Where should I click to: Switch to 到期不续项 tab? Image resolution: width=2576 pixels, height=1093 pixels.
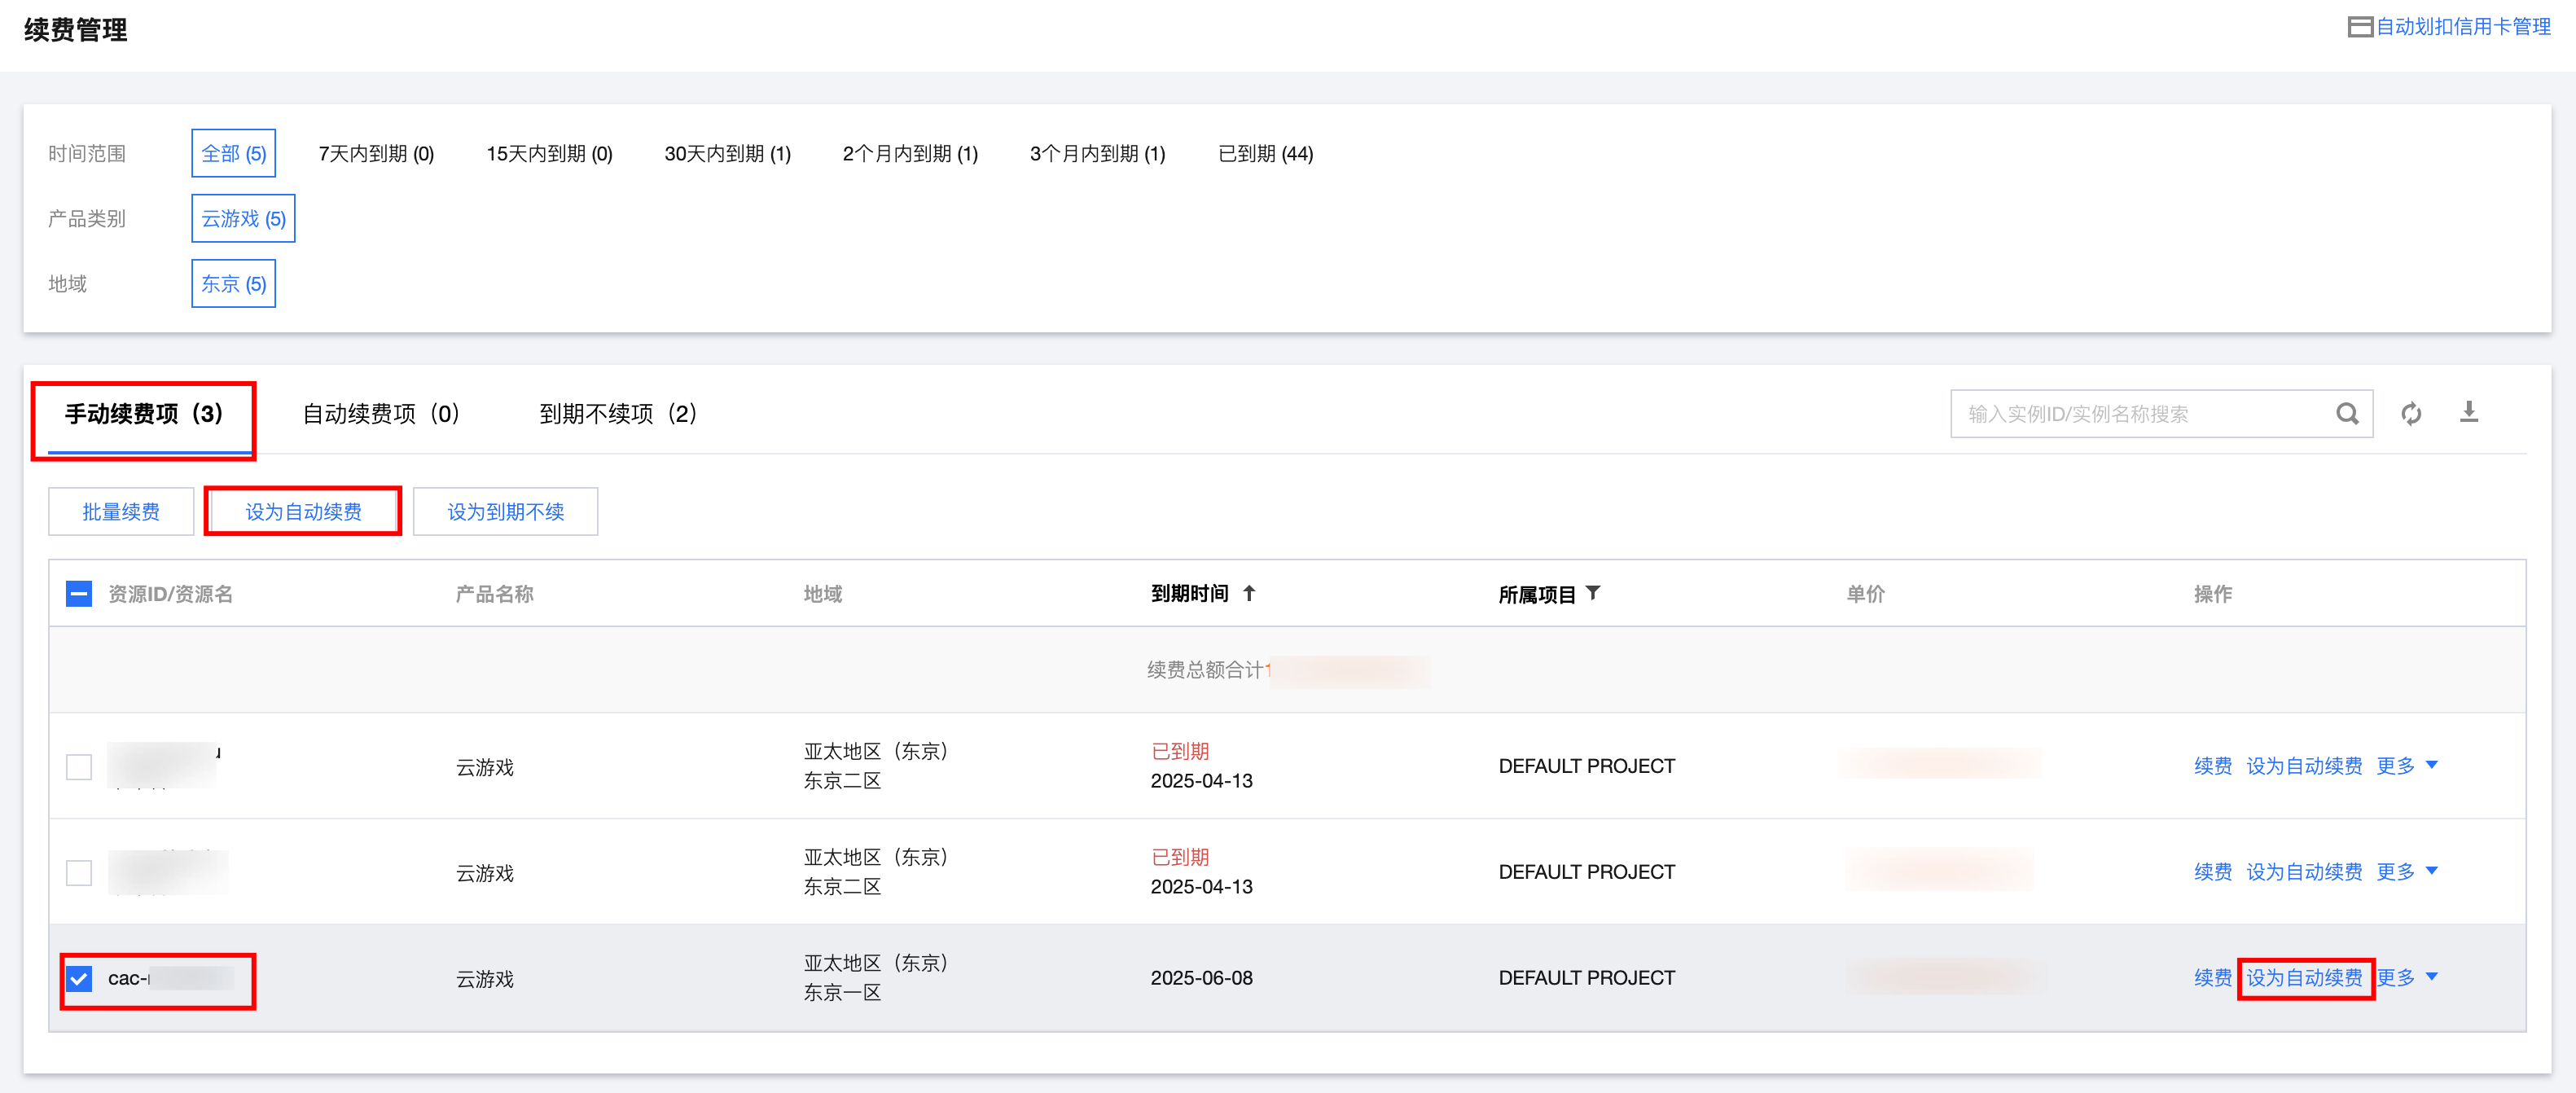[617, 414]
